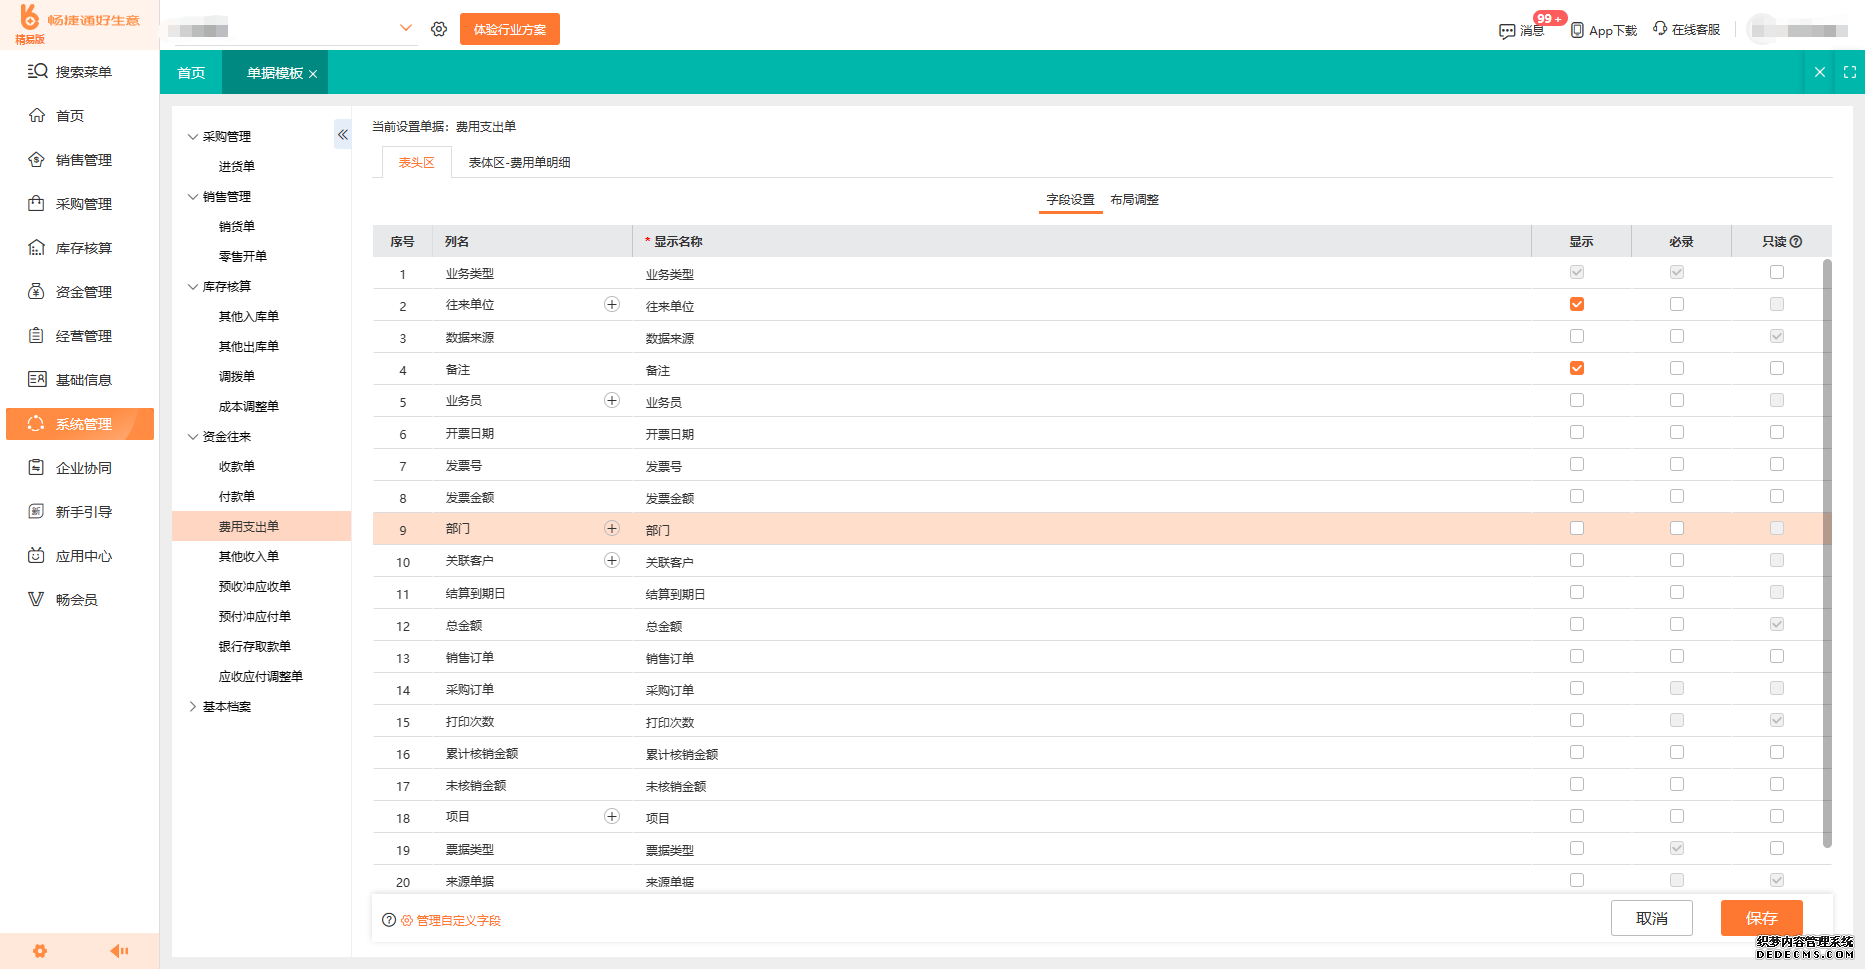This screenshot has width=1865, height=969.
Task: Enable the 必录 checkbox for 业务员
Action: tap(1677, 401)
